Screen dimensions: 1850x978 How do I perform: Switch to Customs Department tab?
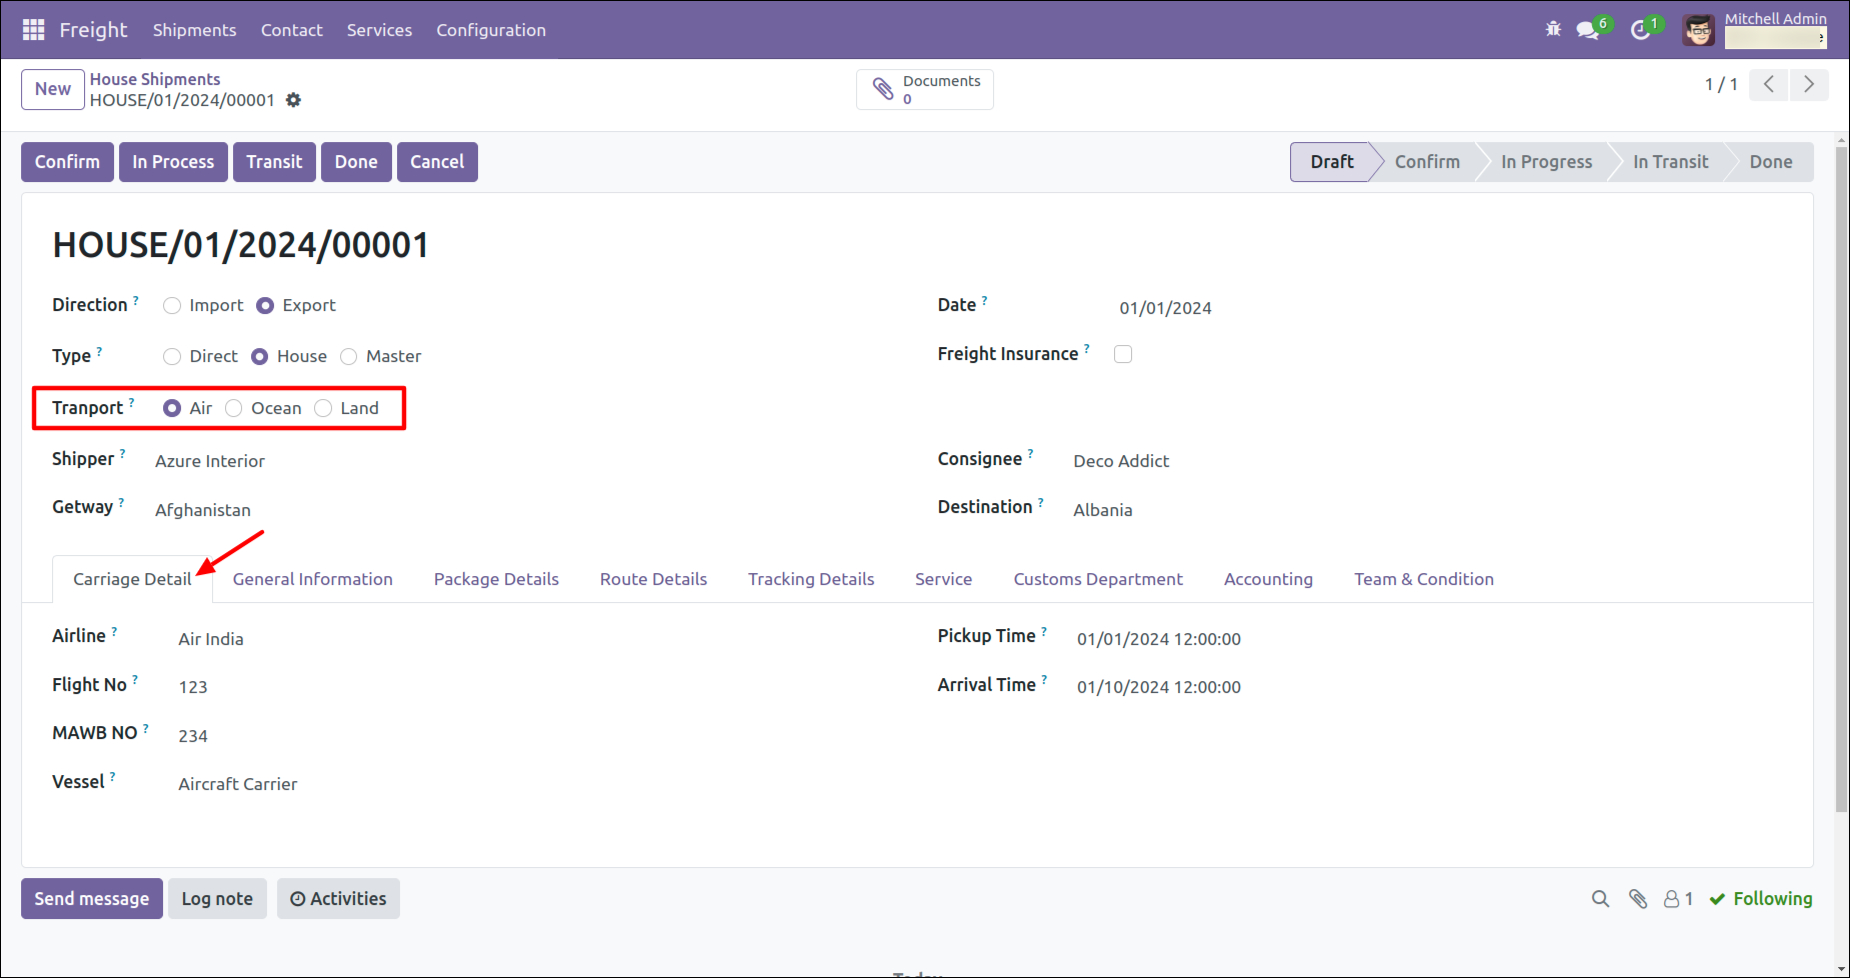[x=1098, y=579]
